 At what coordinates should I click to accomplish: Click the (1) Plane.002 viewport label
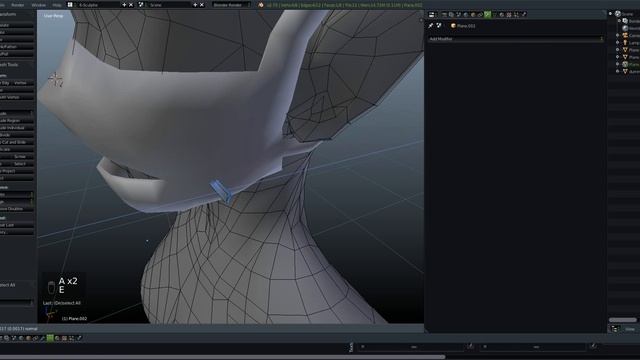point(74,319)
